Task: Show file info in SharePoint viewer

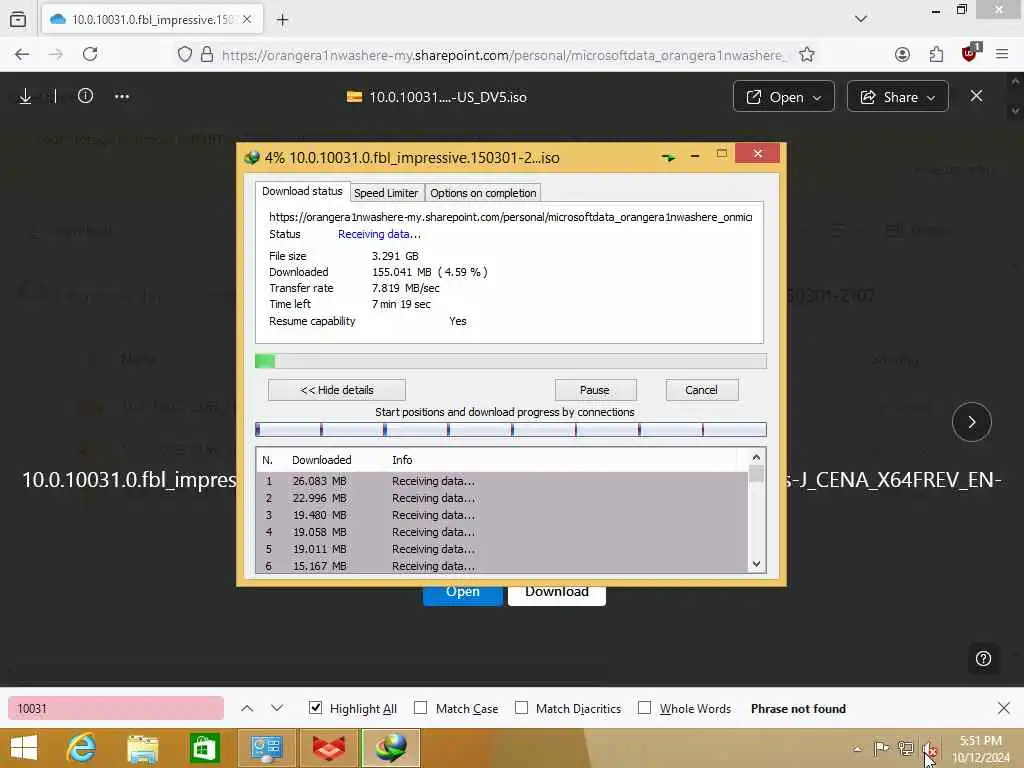Action: [x=85, y=96]
